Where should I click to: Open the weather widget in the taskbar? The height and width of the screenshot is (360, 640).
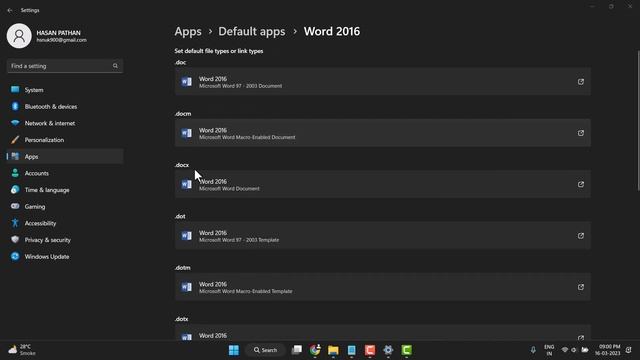click(x=22, y=350)
